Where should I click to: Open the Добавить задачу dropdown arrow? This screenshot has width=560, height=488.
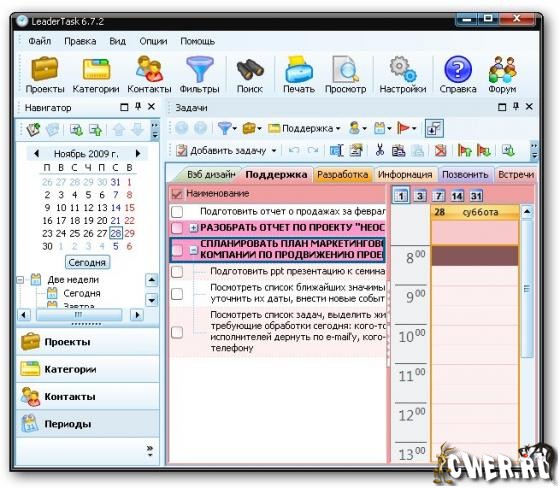(274, 151)
